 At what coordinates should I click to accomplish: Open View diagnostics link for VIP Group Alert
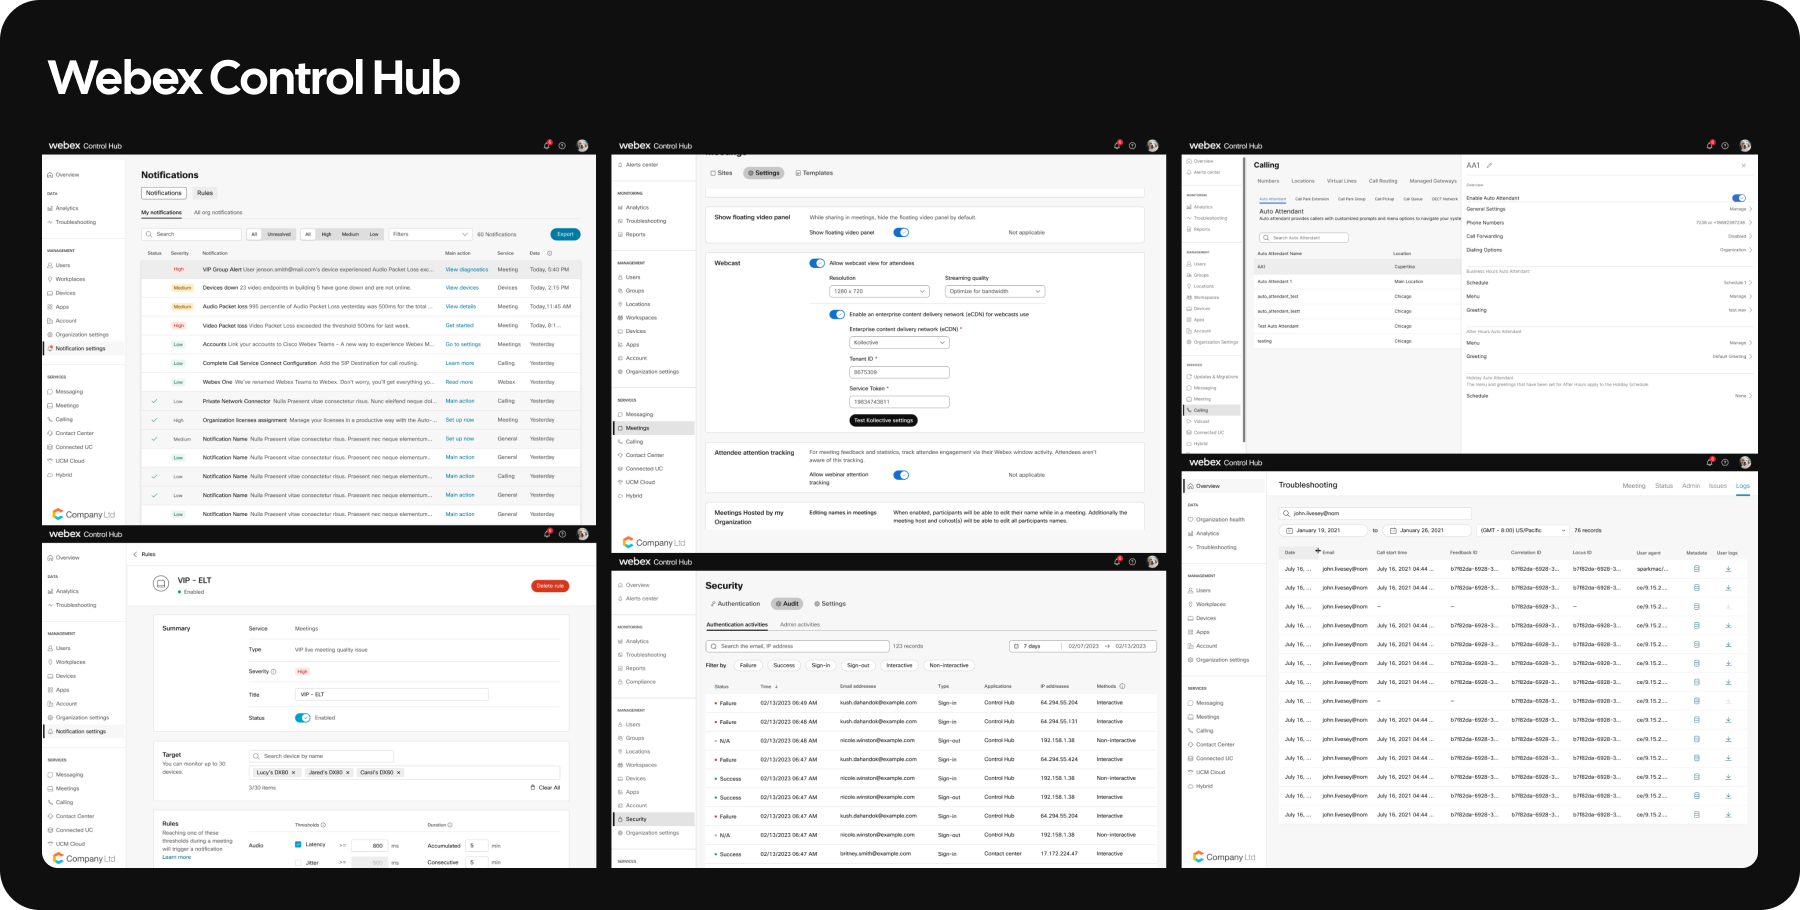pyautogui.click(x=467, y=269)
